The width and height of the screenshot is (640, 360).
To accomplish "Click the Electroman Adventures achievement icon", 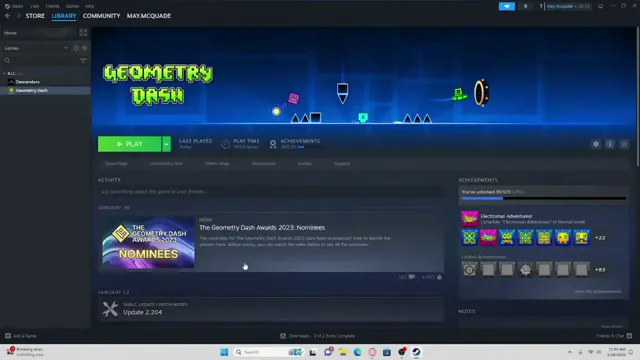I will click(x=469, y=219).
